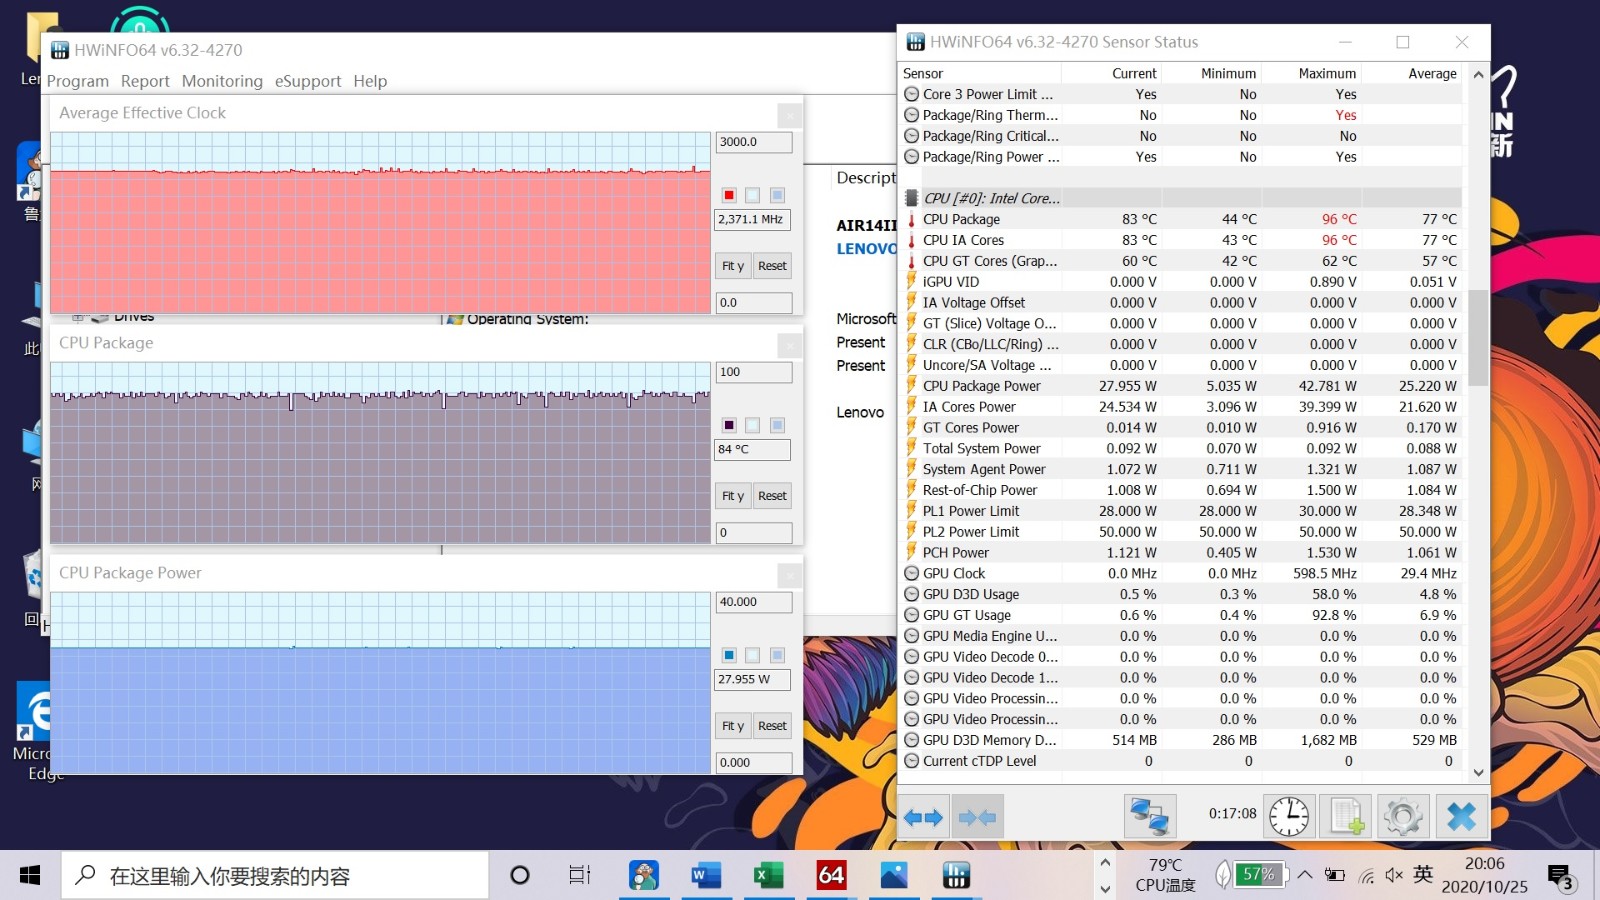Select the CPU GT Cores (Grap... row
1600x900 pixels.
(x=1181, y=261)
